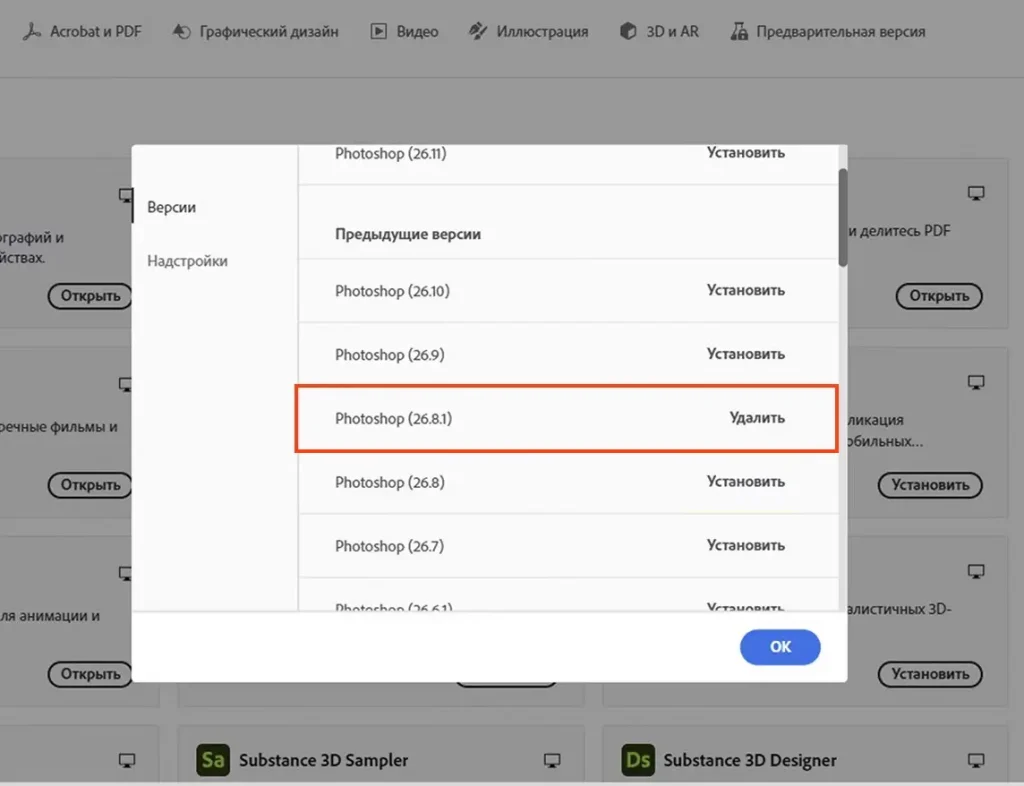
Task: Choose Установить next to Photoshop (26.8)
Action: (745, 482)
